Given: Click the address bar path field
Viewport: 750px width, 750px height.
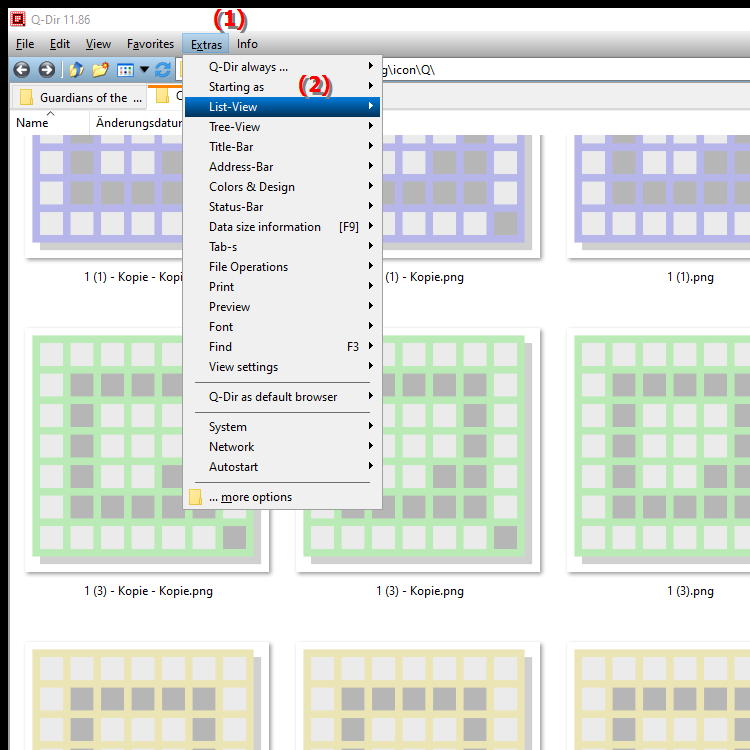Looking at the screenshot, I should click(x=564, y=70).
